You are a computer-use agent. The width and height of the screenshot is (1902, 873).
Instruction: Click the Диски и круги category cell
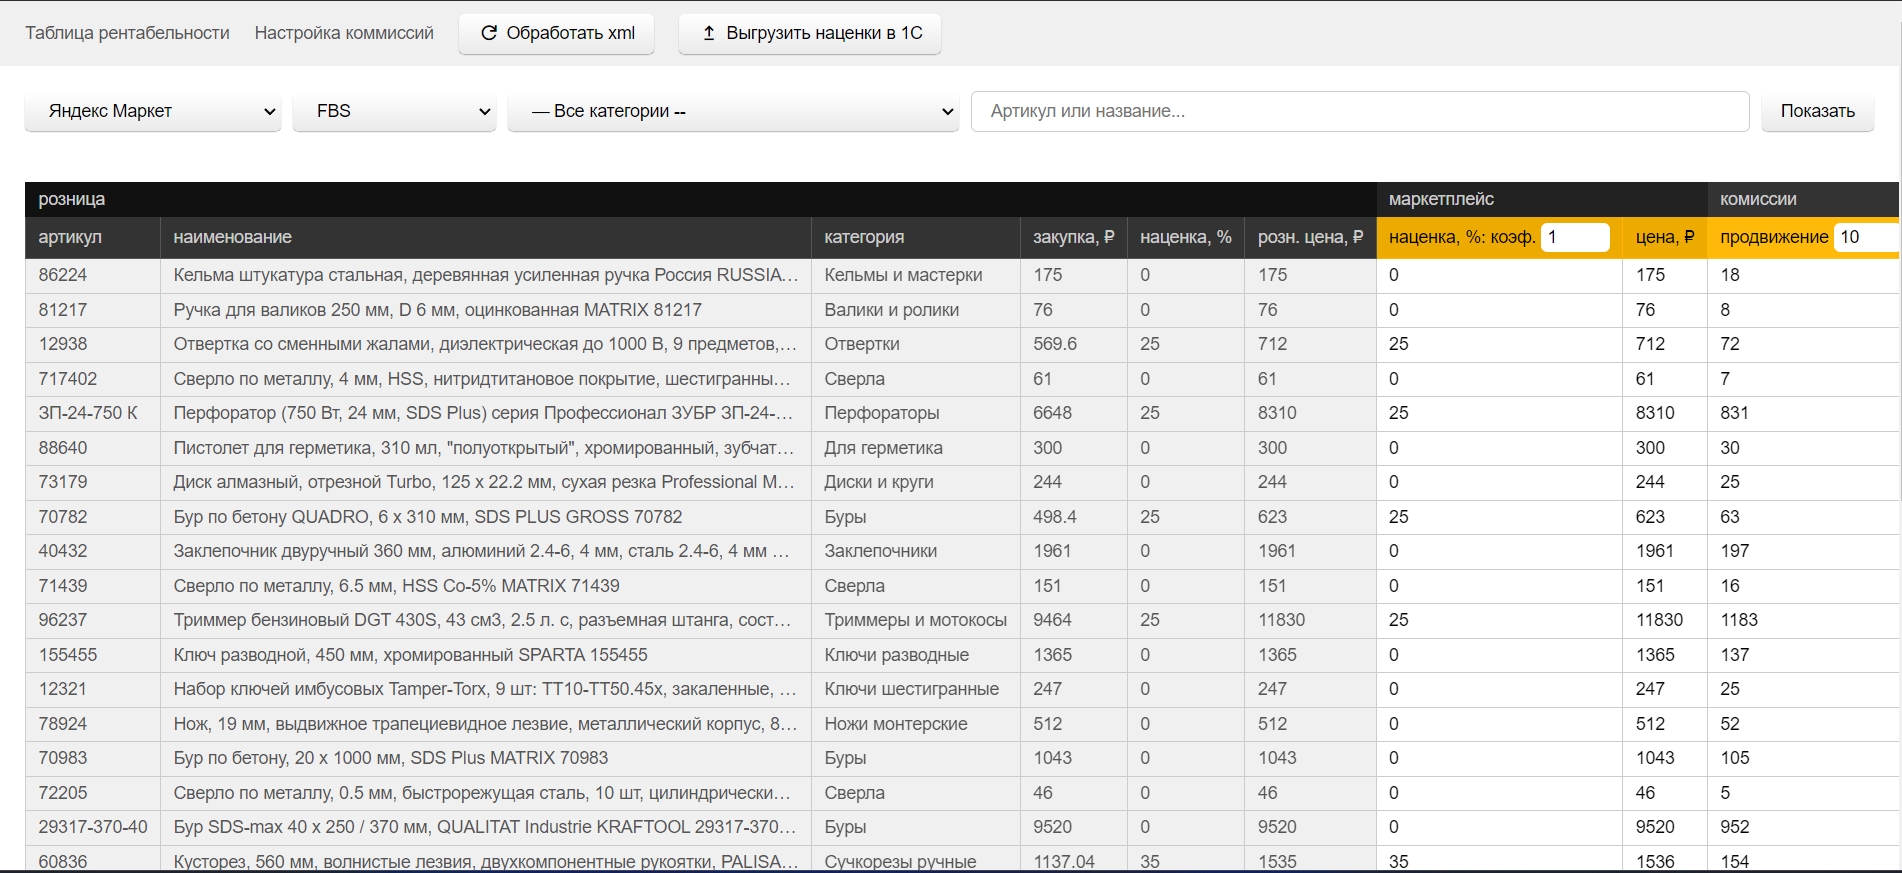(x=915, y=482)
